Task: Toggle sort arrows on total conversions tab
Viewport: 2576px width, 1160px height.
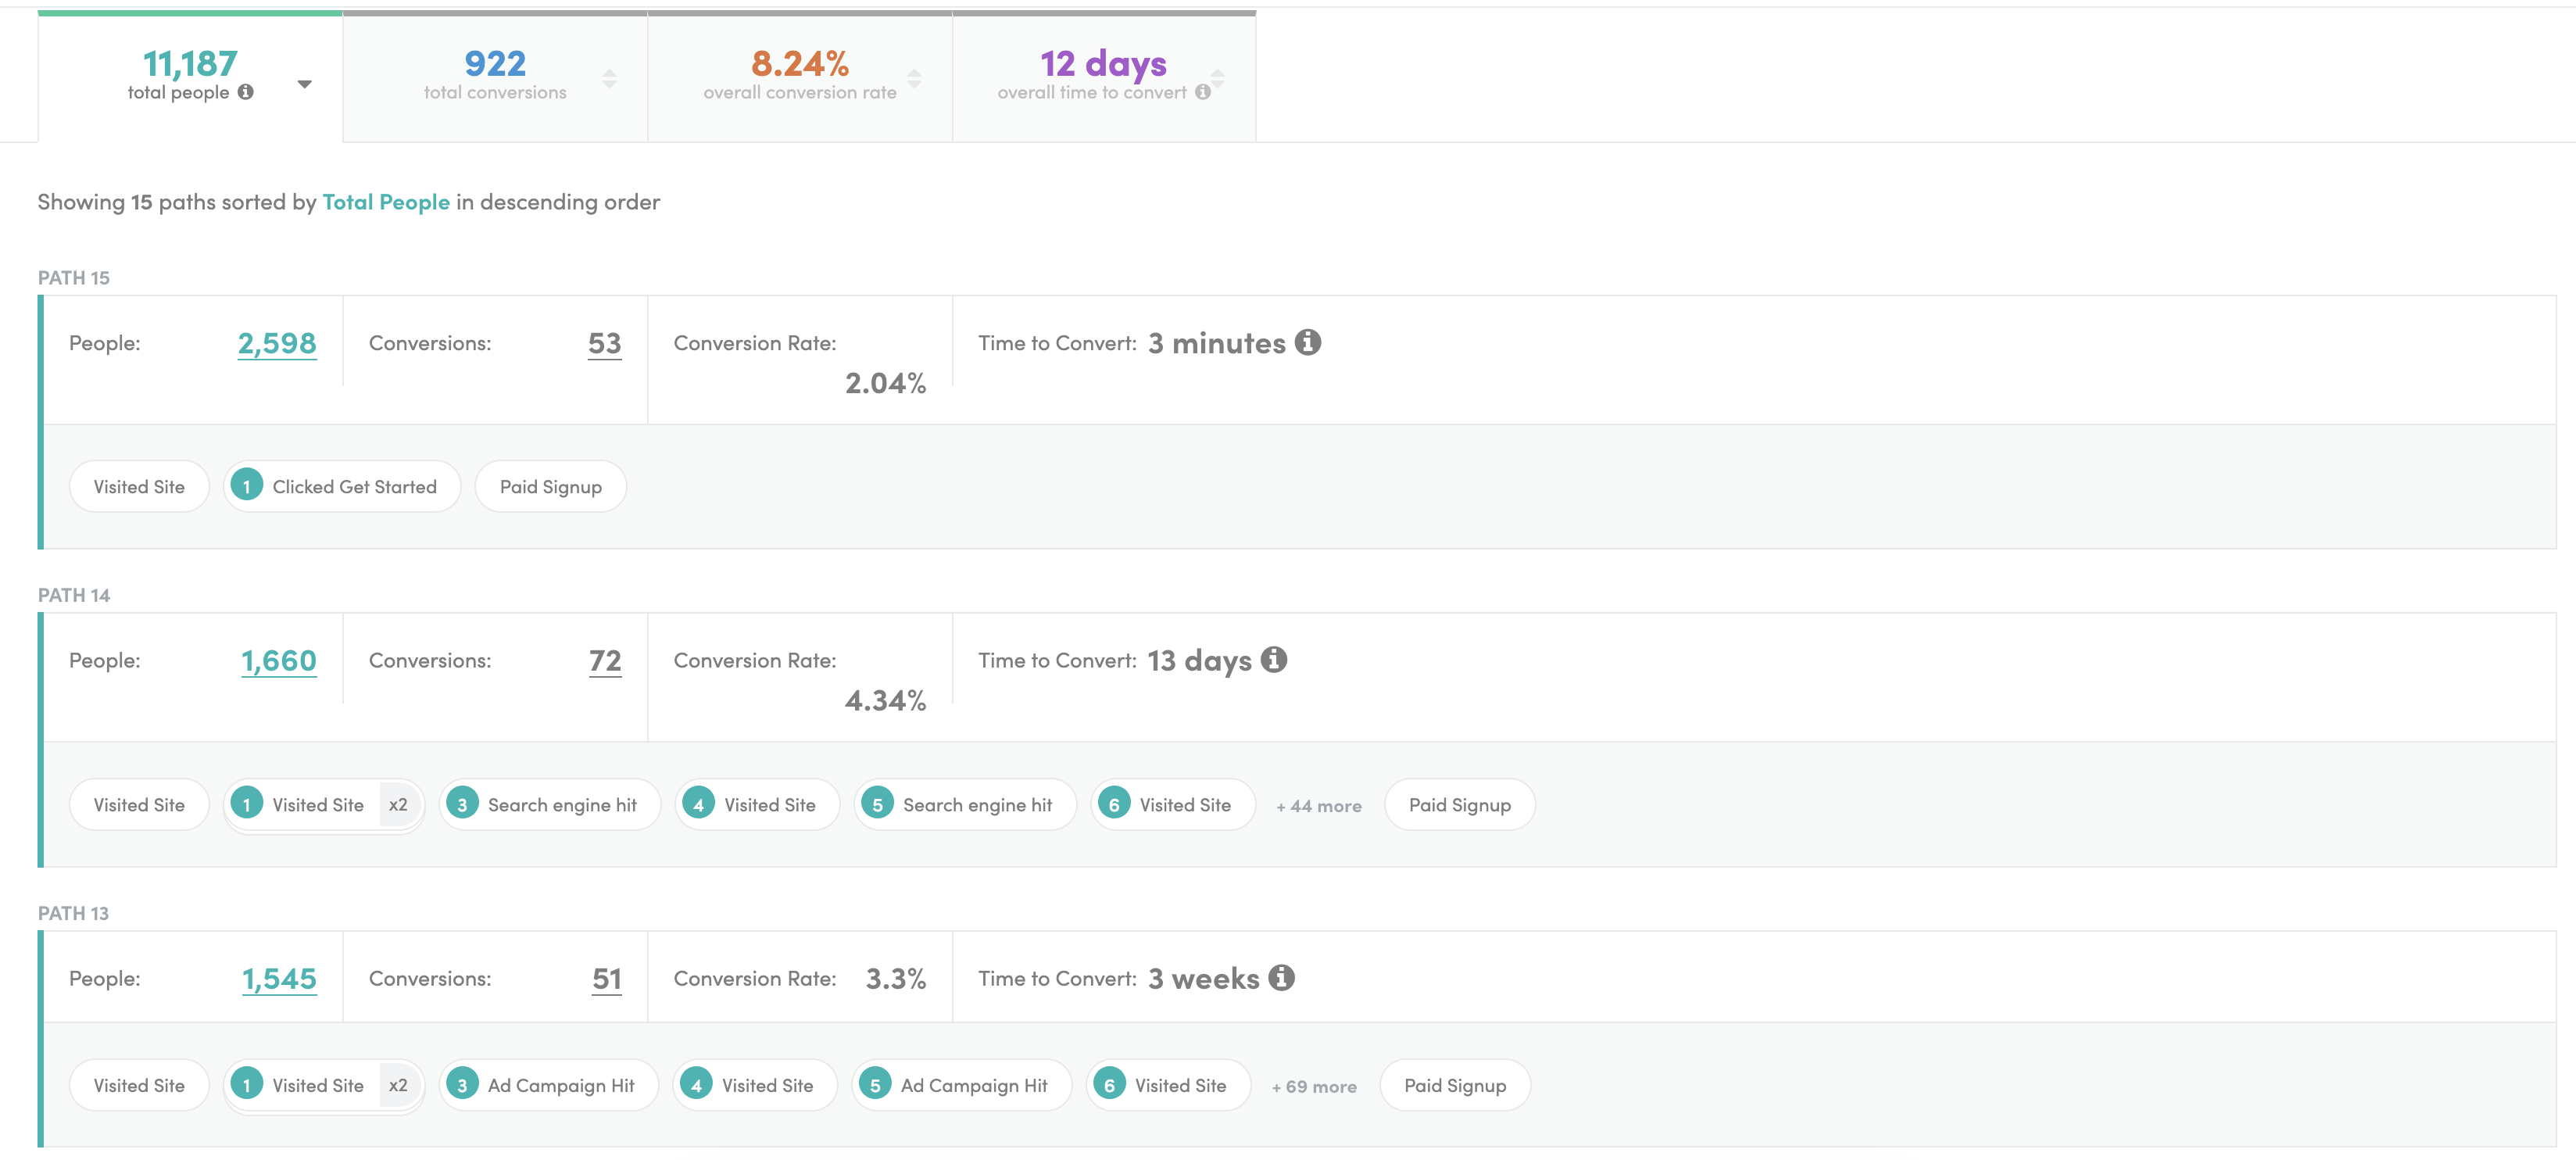Action: point(609,79)
